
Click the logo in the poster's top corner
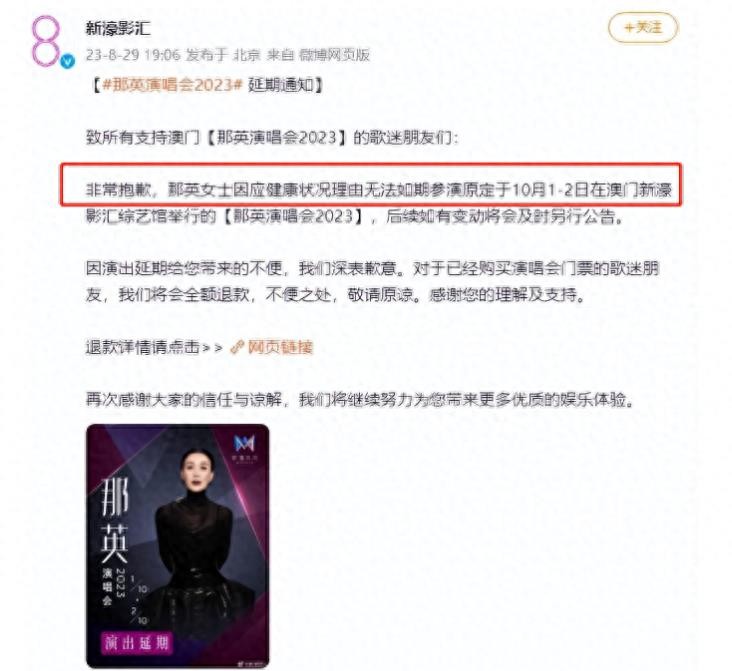coord(245,446)
